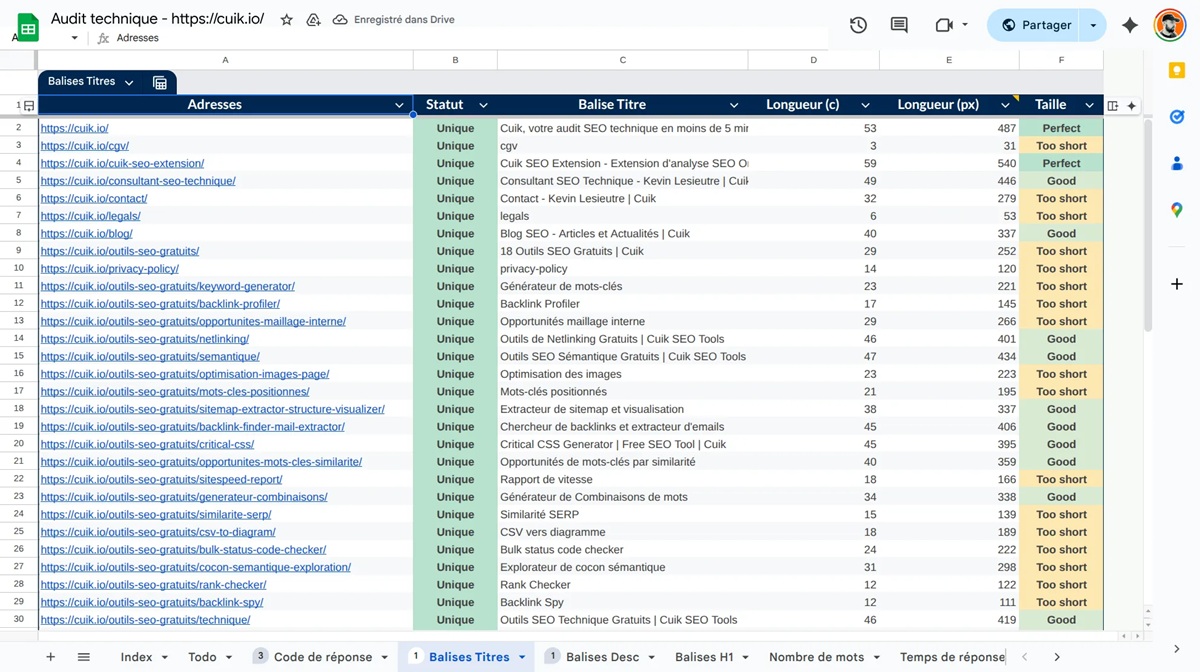This screenshot has height=672, width=1200.
Task: Open the https://cuik.io/blog/ link
Action: (x=87, y=234)
